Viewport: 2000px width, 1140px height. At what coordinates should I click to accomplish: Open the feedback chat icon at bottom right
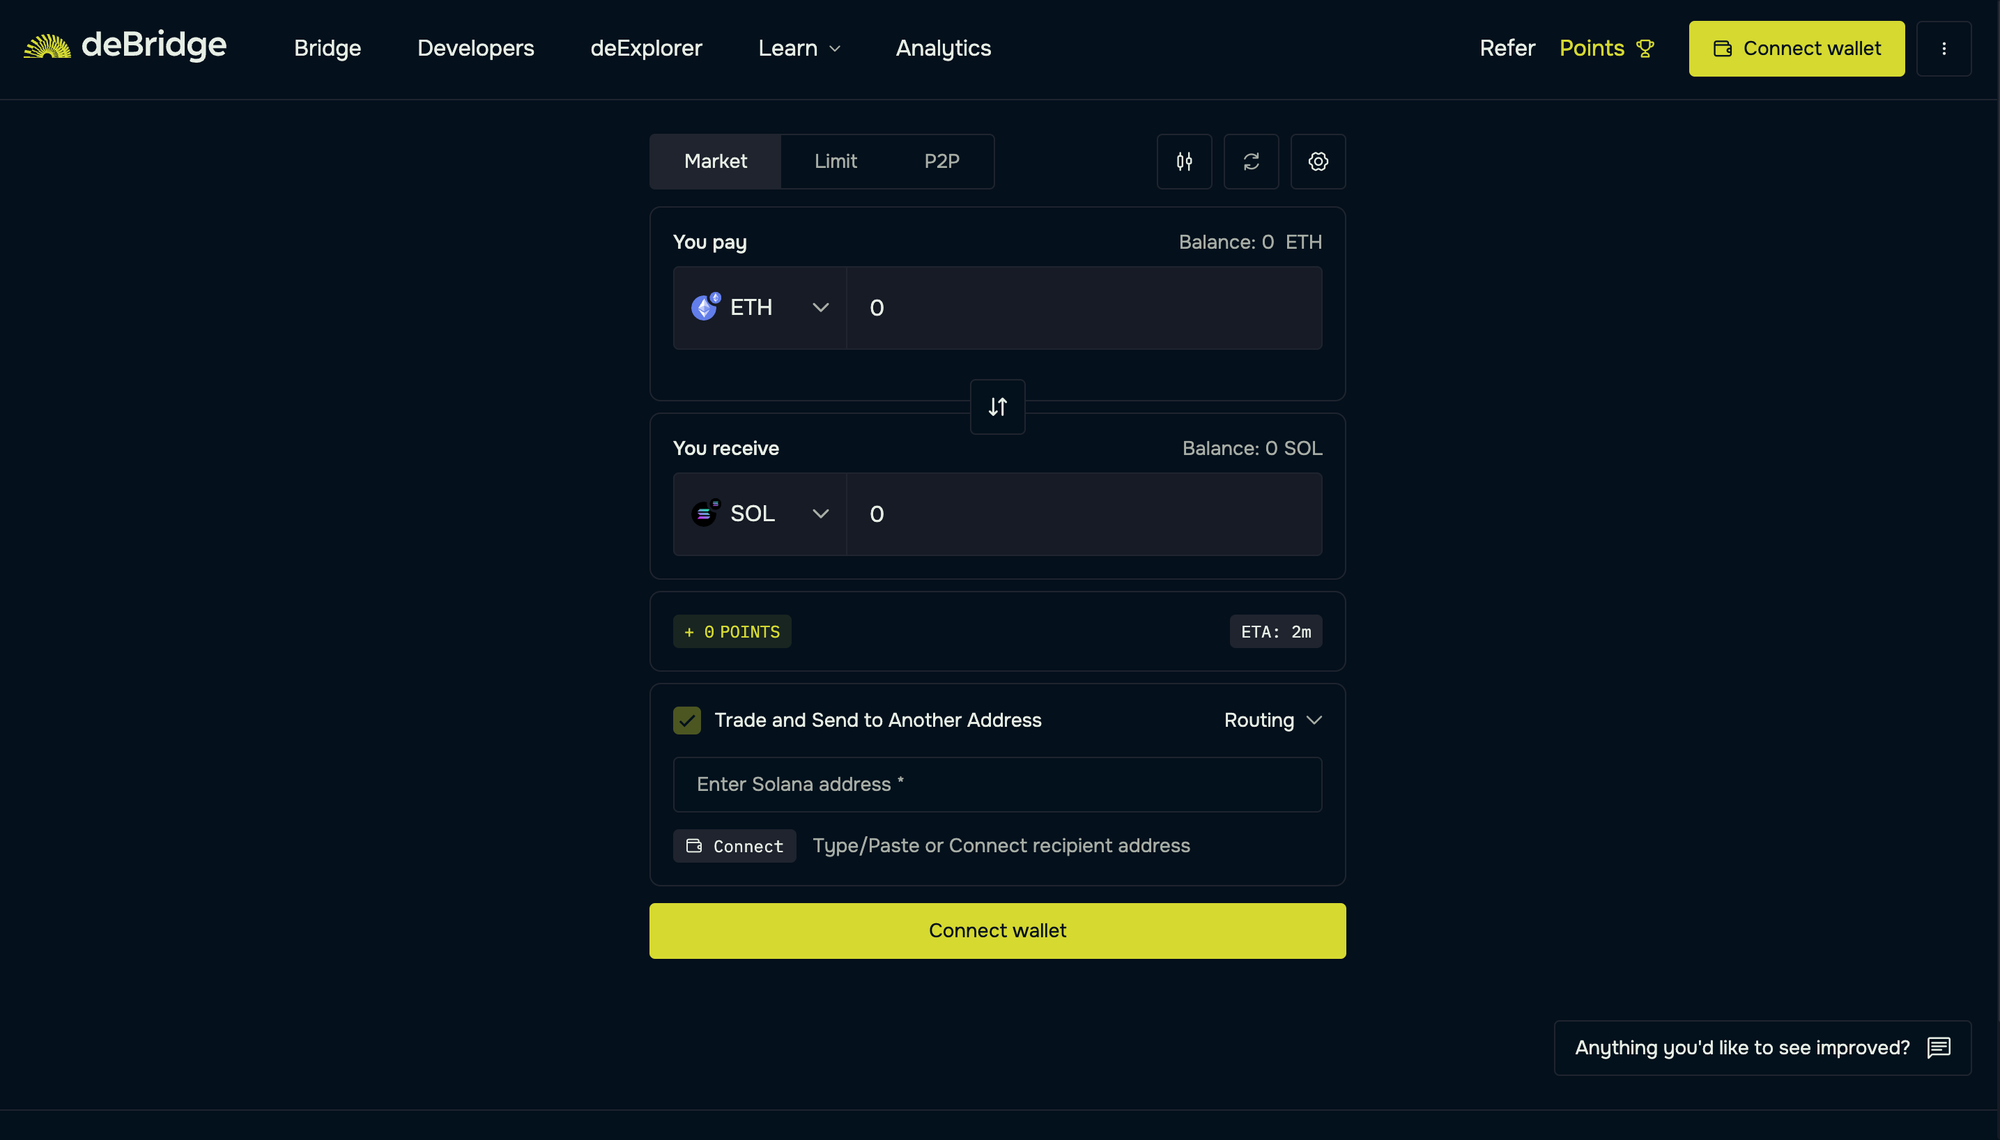pos(1939,1048)
